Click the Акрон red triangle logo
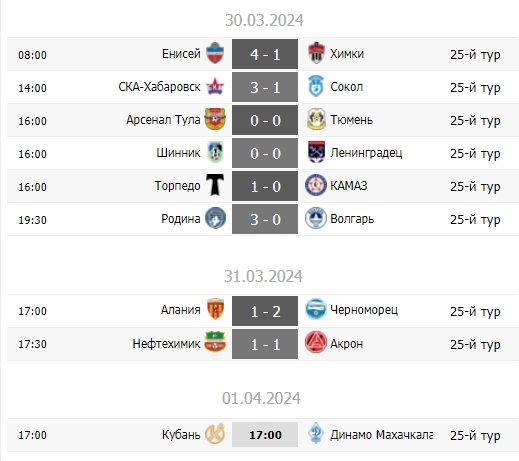The height and width of the screenshot is (461, 519). click(316, 342)
